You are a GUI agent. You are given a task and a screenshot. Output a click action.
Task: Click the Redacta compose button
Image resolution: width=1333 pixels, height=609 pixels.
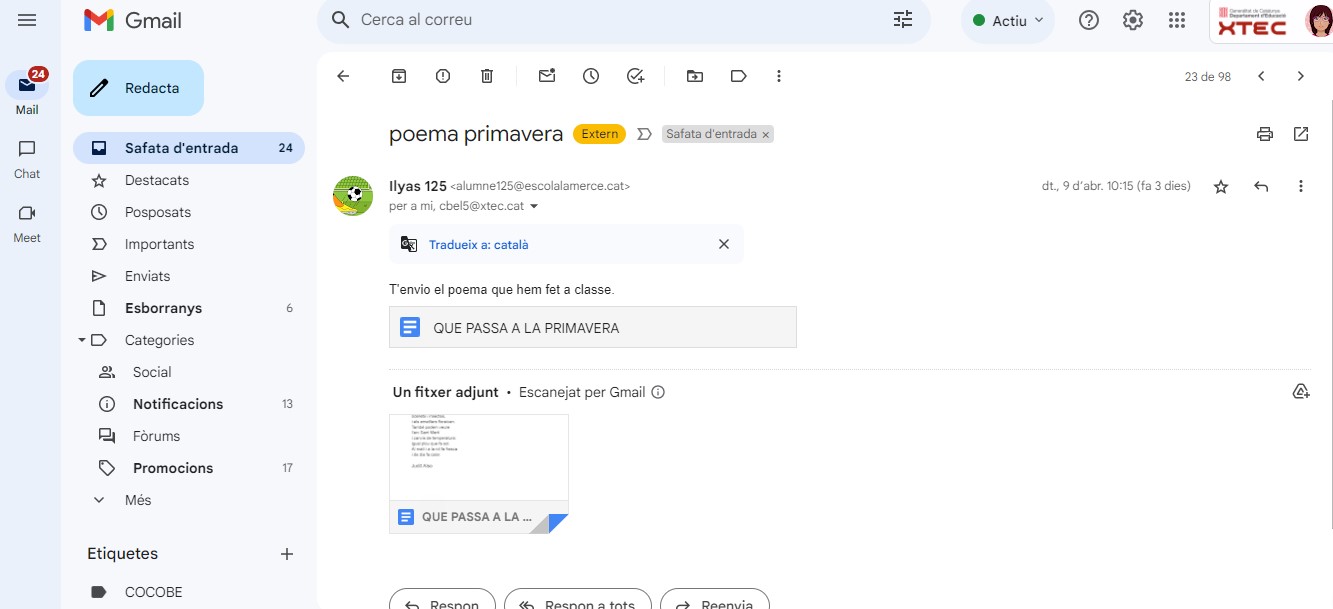click(138, 88)
